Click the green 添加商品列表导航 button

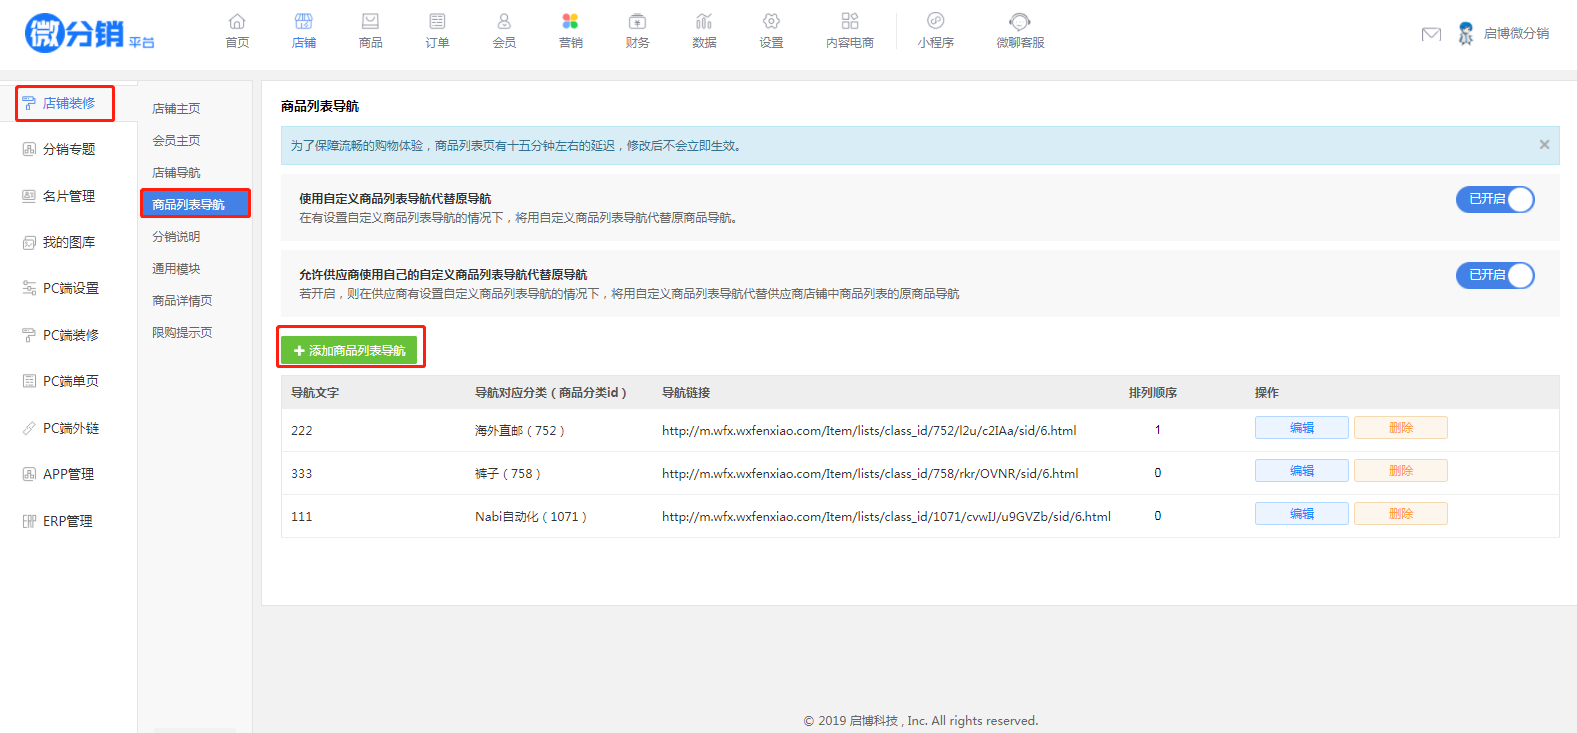[x=349, y=350]
